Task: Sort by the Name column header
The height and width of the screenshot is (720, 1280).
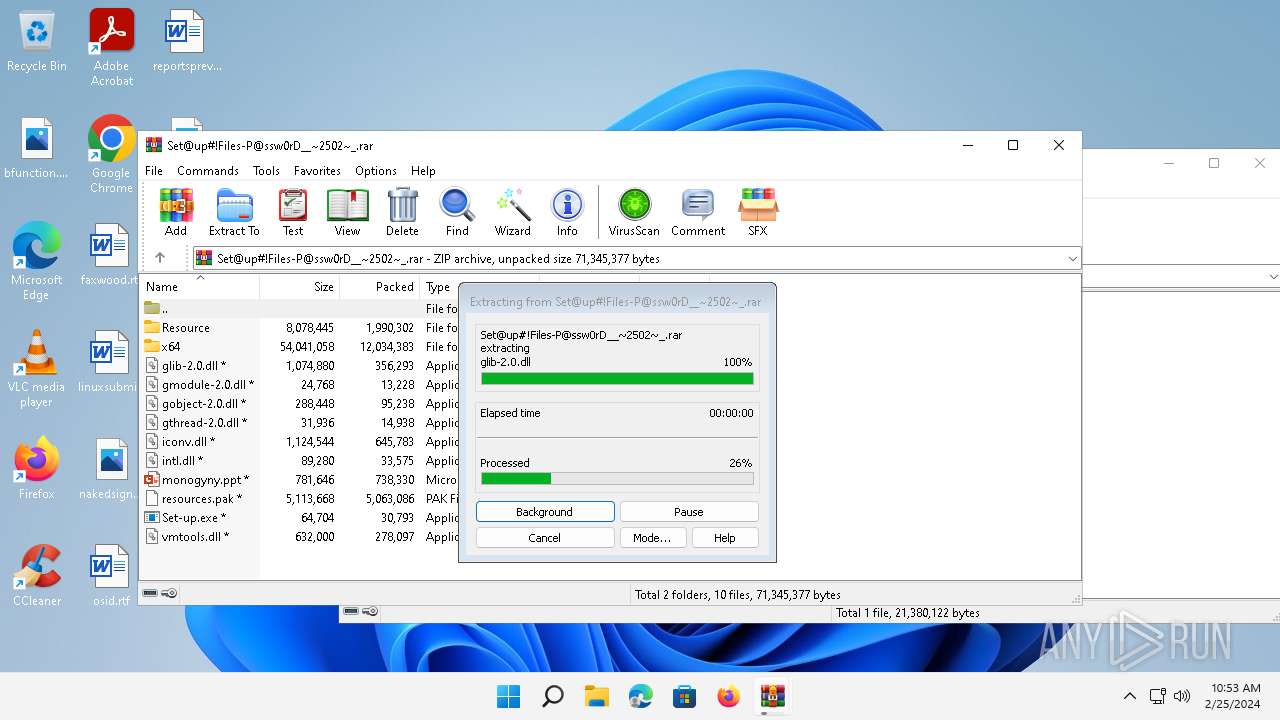Action: tap(200, 287)
